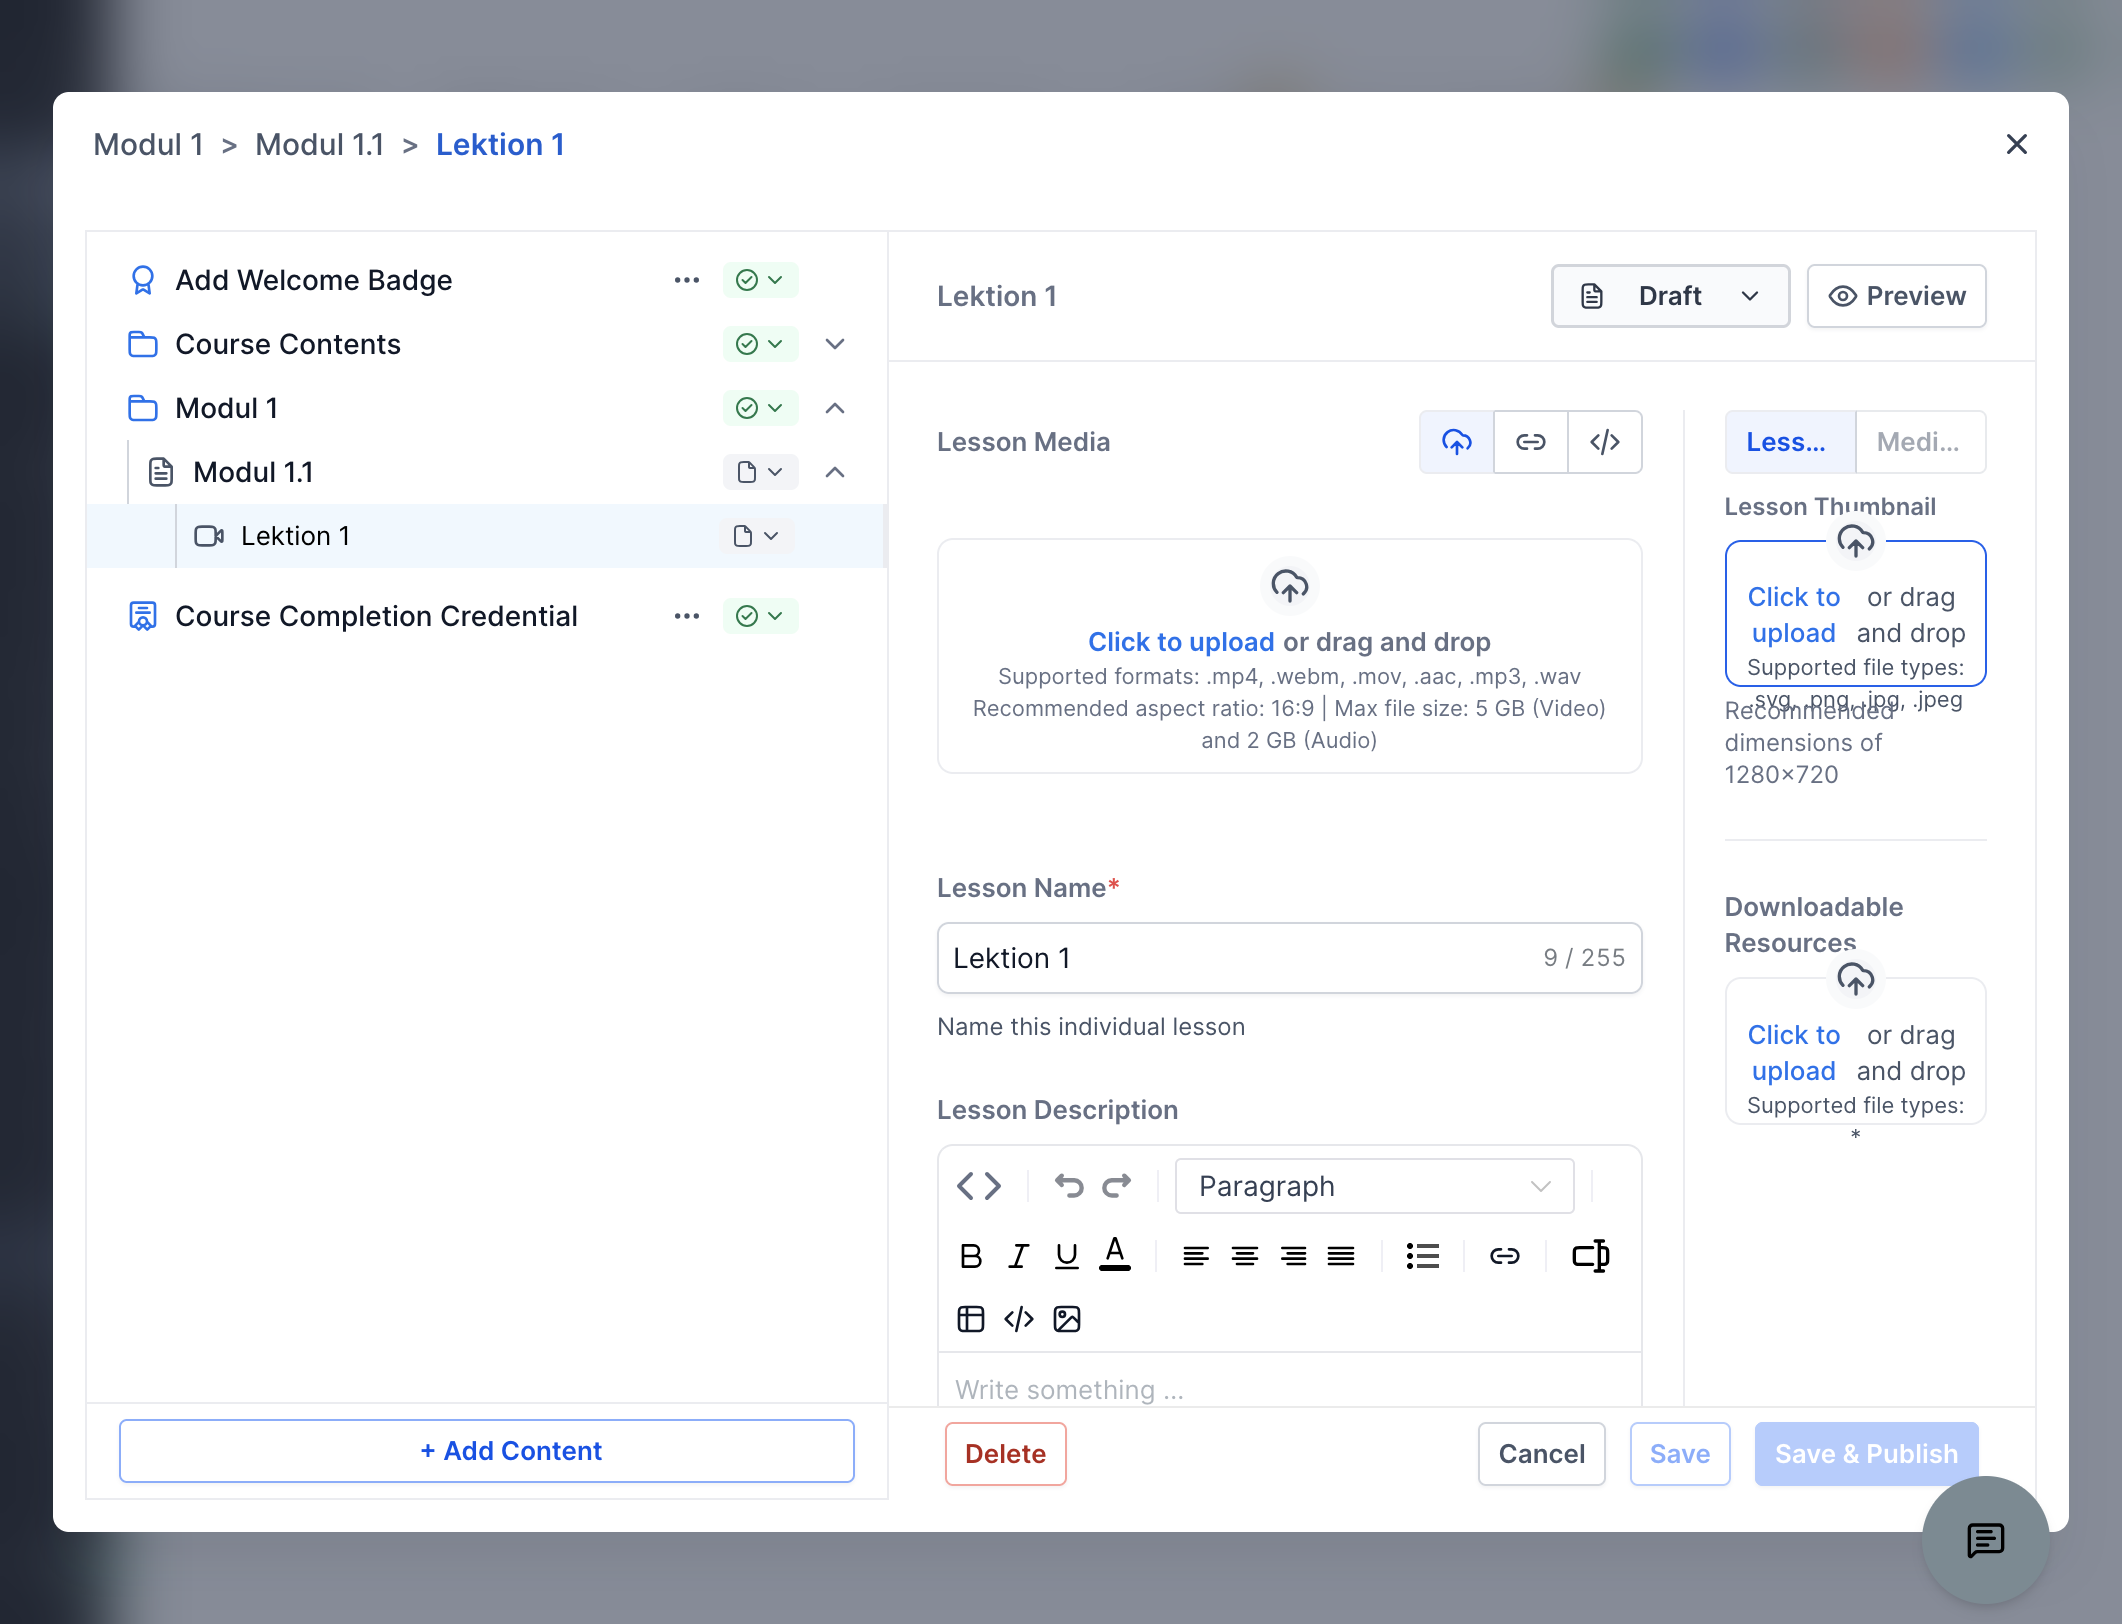Toggle published status for Add Welcome Badge
Viewport: 2122px width, 1624px height.
pos(760,280)
